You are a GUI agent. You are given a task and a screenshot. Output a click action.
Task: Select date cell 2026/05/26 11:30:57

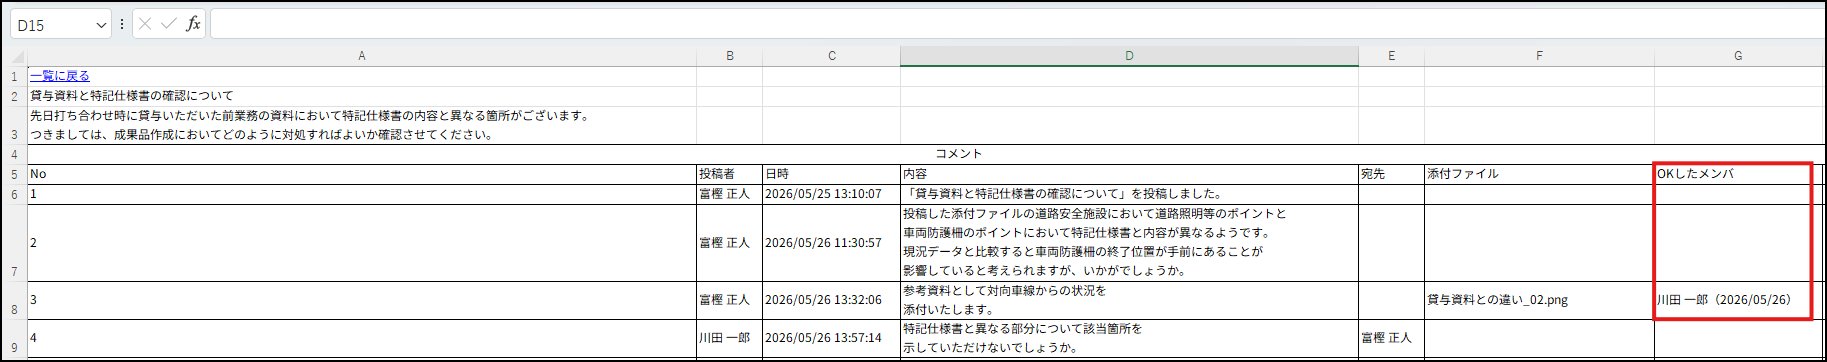tap(832, 243)
